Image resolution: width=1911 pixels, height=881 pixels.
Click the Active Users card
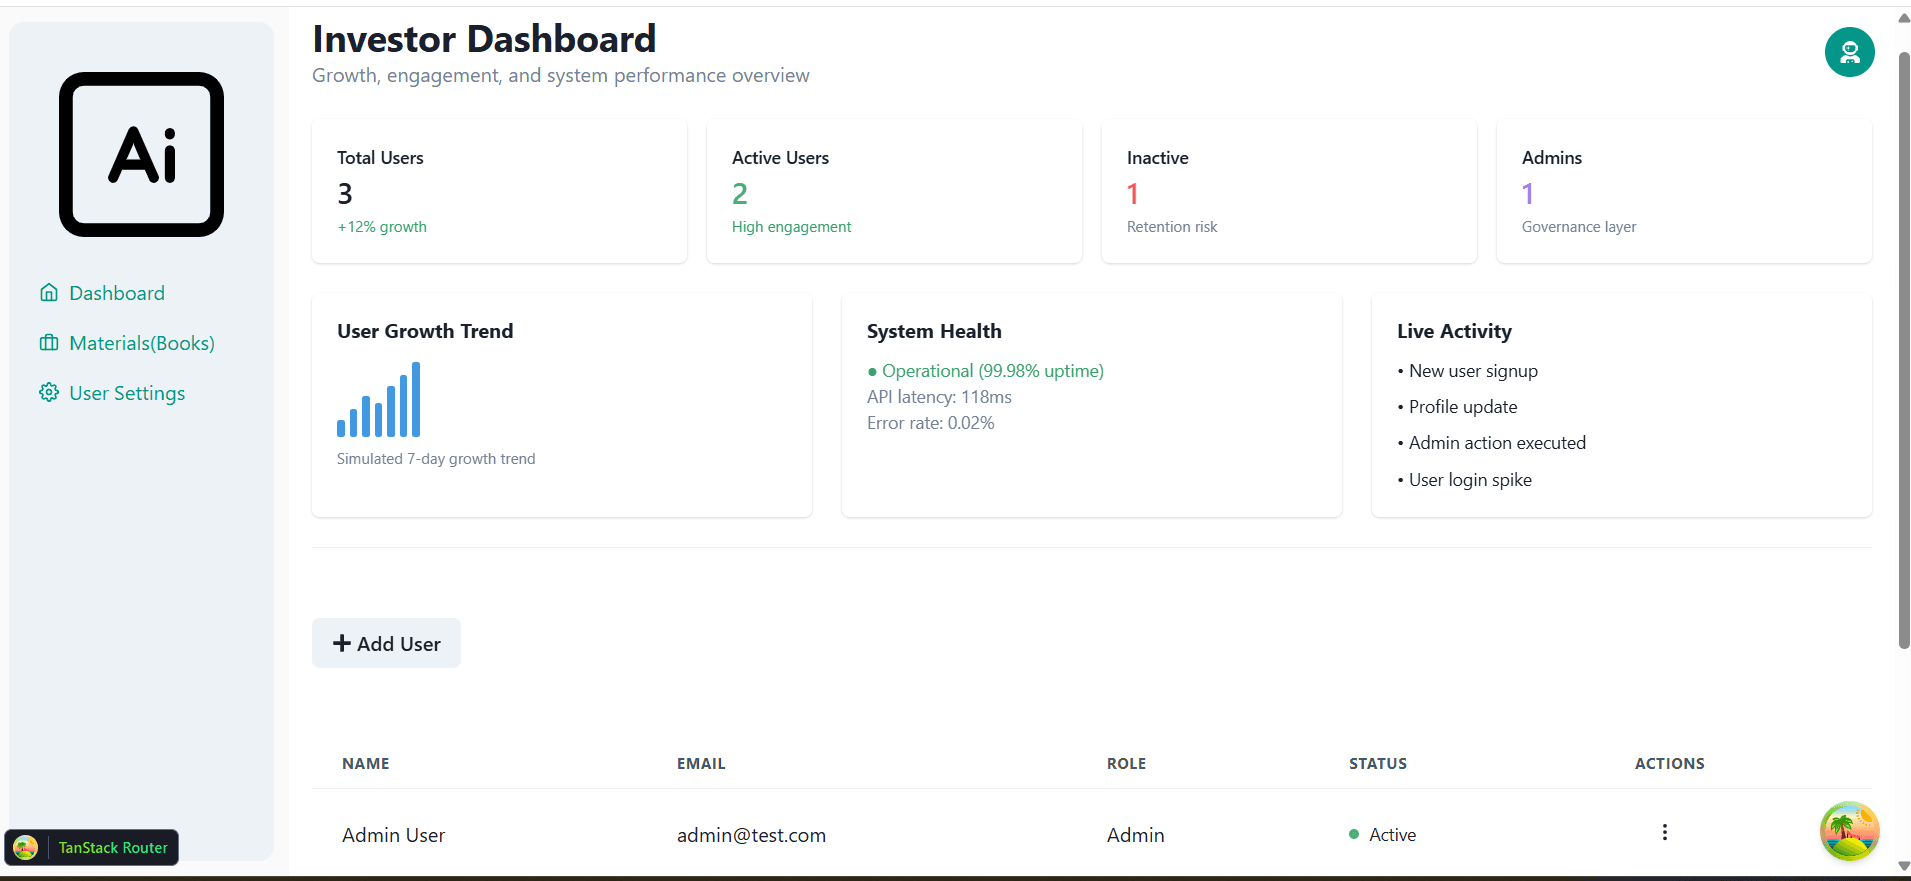point(894,191)
